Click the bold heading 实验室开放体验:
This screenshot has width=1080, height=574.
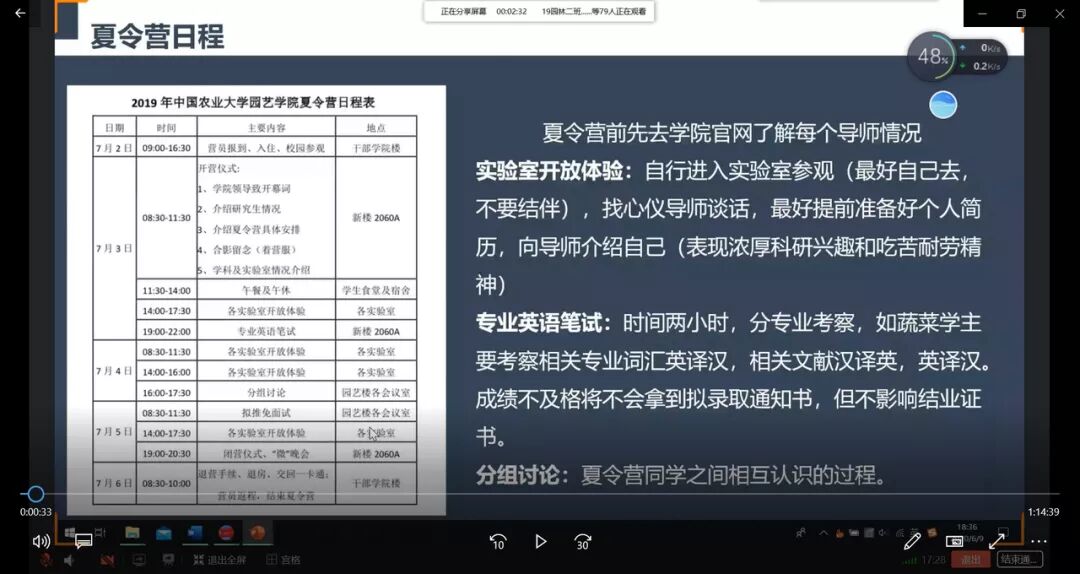coord(554,171)
